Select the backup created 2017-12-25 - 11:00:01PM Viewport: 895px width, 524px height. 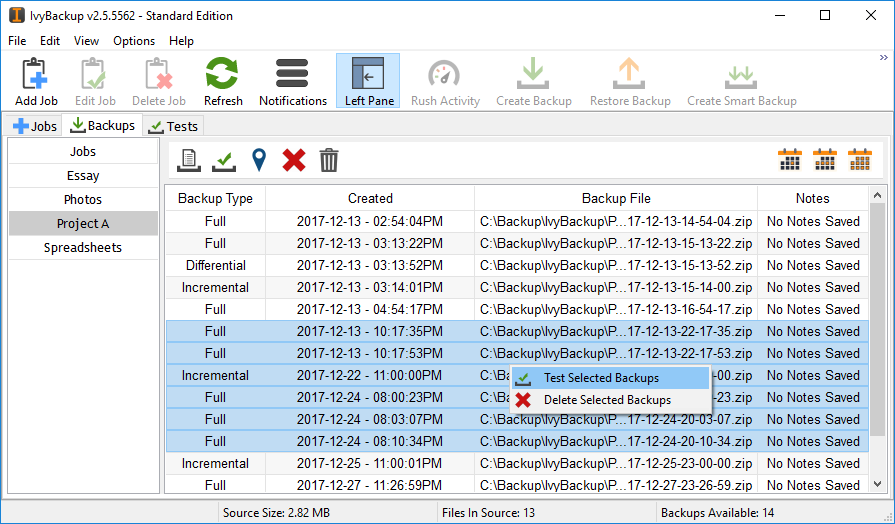click(x=517, y=463)
